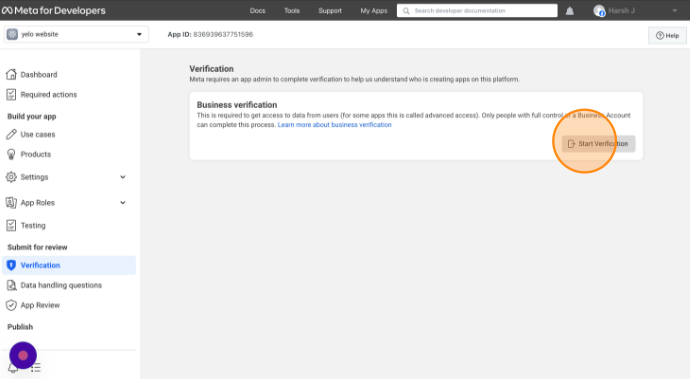Click the Harsh J profile avatar
The width and height of the screenshot is (690, 379).
[599, 11]
